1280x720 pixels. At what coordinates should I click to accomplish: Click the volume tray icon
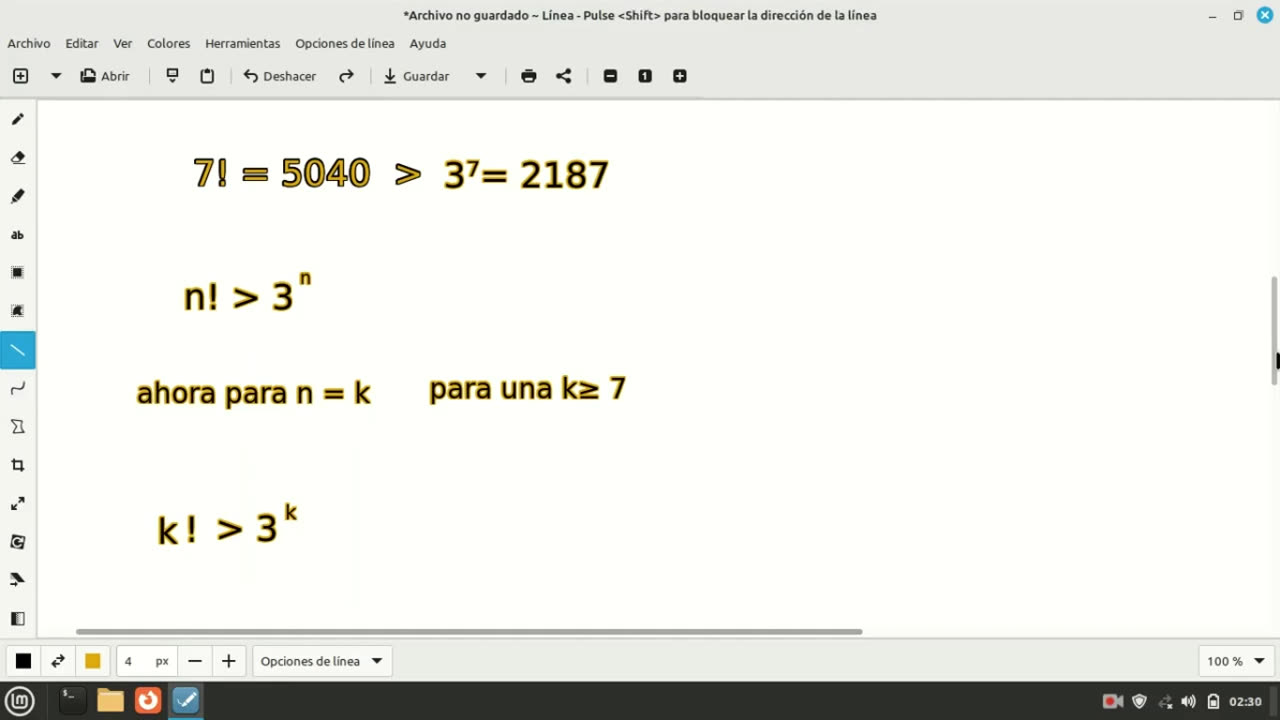[1188, 701]
